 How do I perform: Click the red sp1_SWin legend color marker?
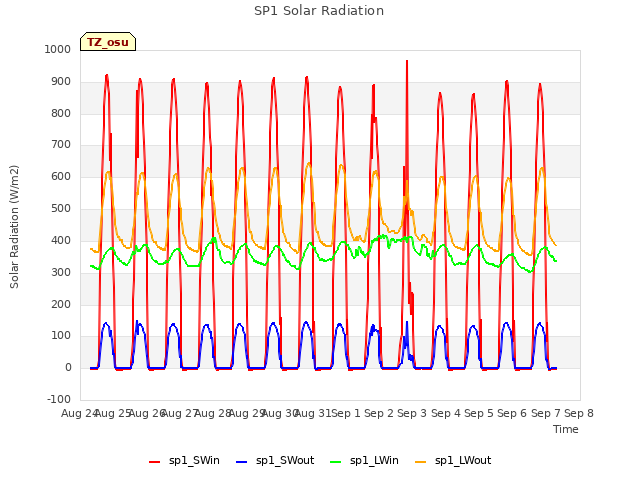pyautogui.click(x=155, y=462)
